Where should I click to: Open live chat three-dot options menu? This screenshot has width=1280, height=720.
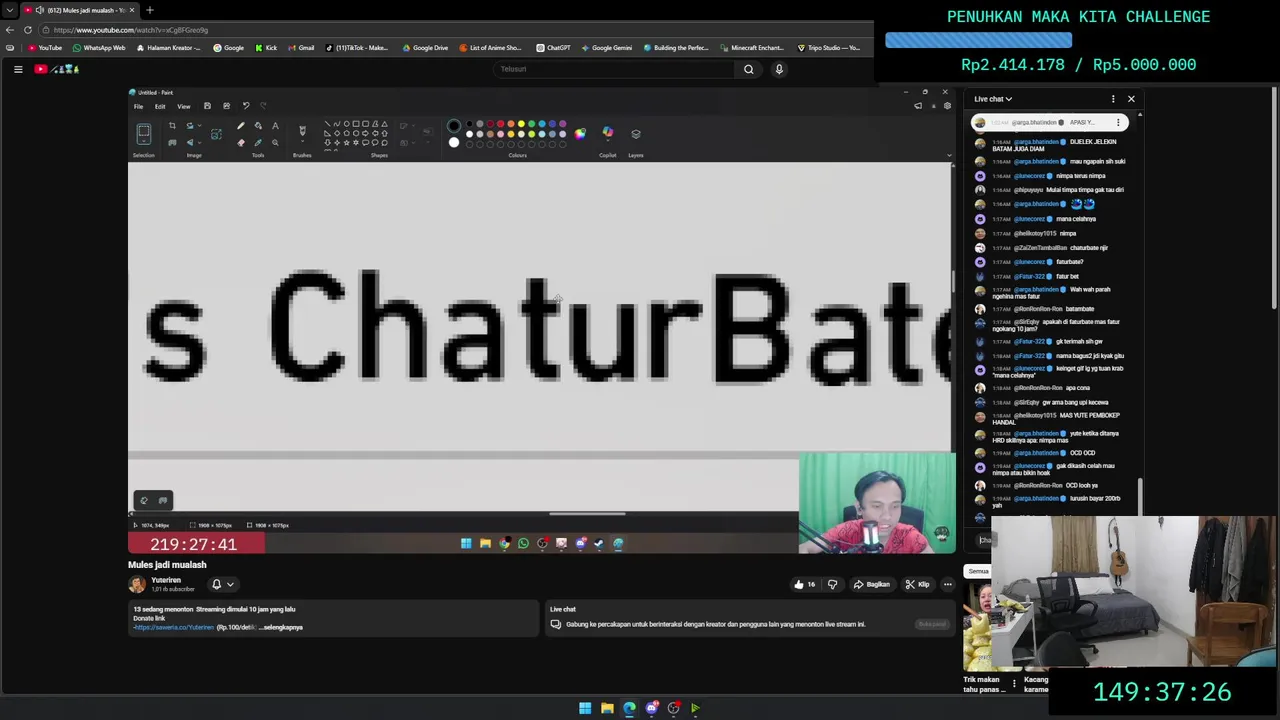pos(1113,99)
